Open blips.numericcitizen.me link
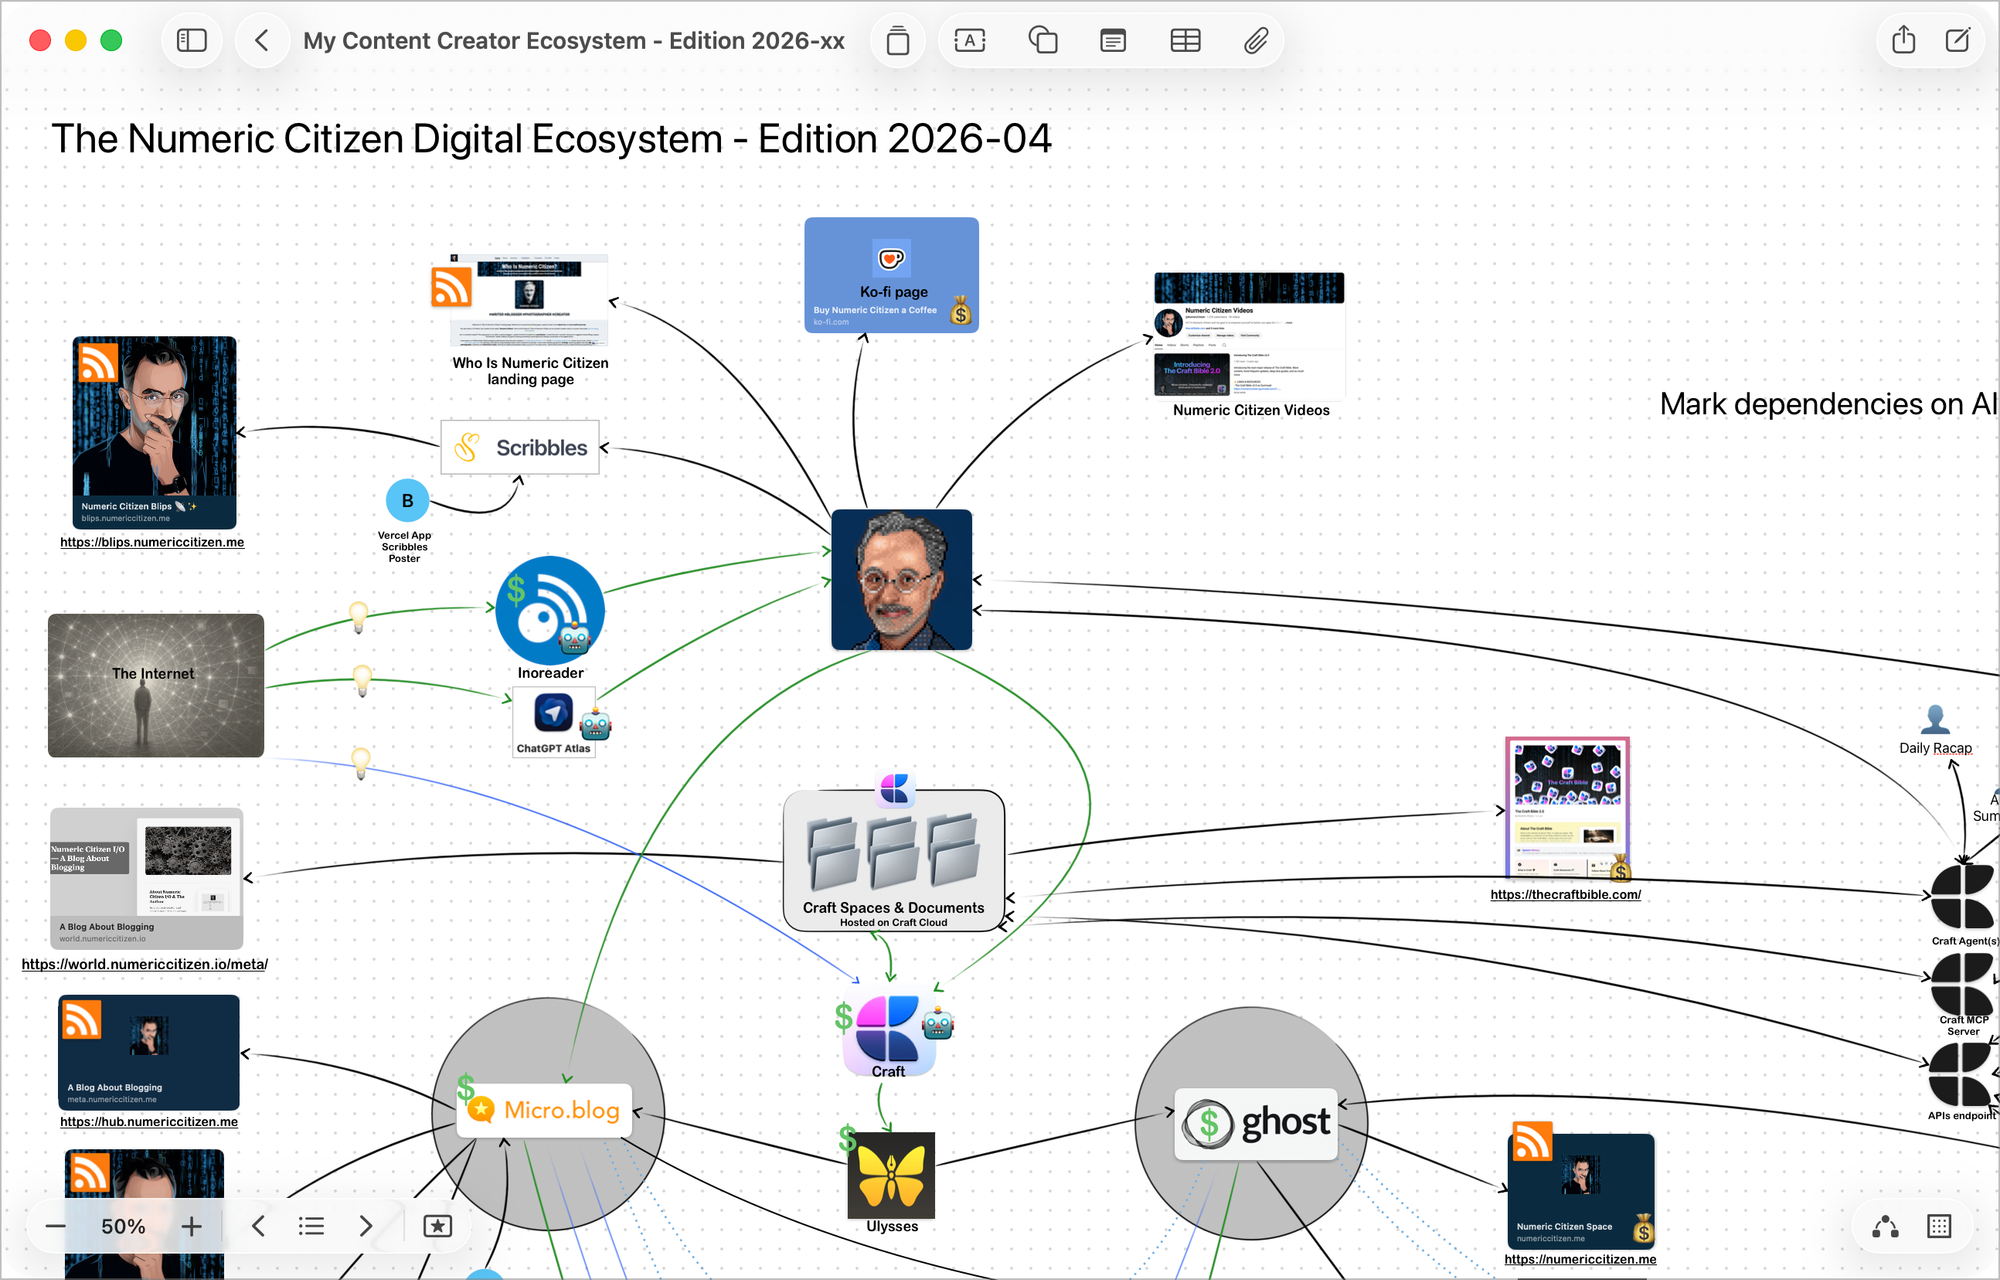Viewport: 2000px width, 1280px height. point(152,542)
